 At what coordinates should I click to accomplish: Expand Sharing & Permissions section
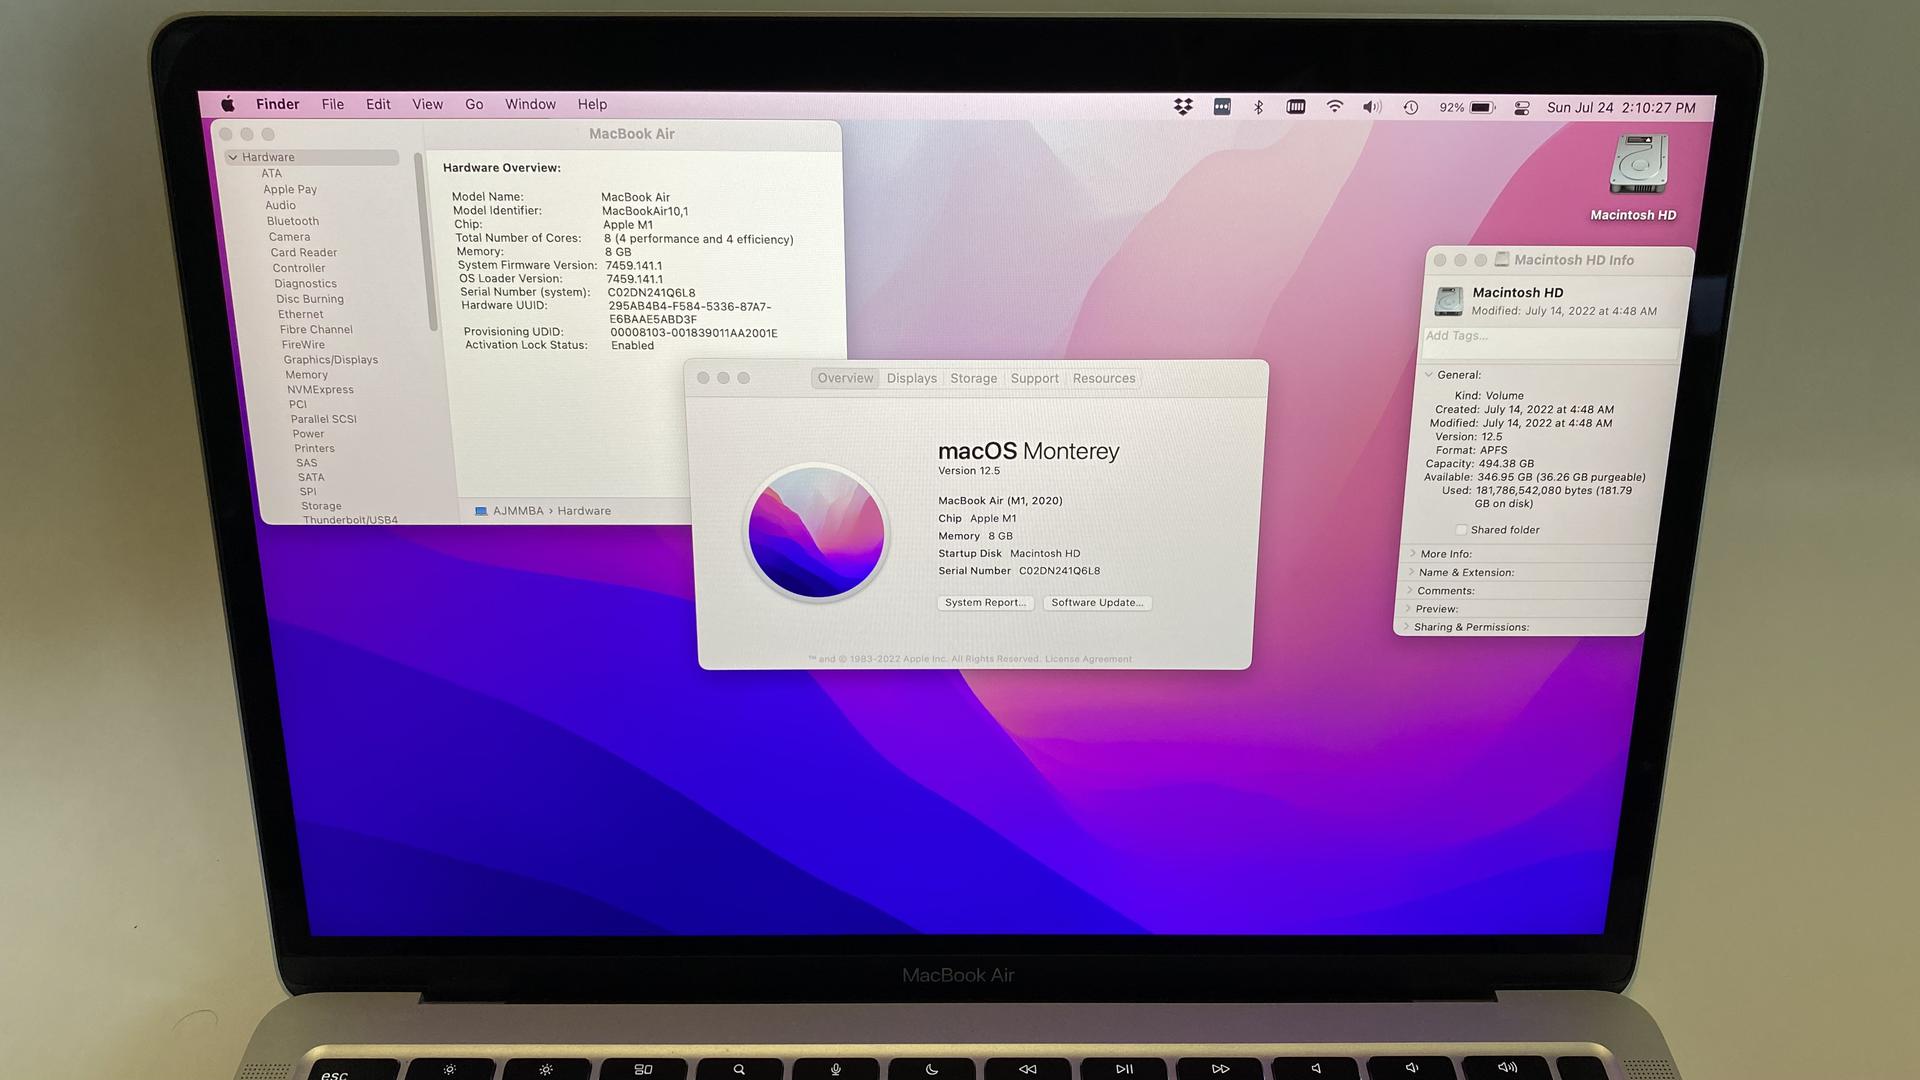click(x=1405, y=627)
